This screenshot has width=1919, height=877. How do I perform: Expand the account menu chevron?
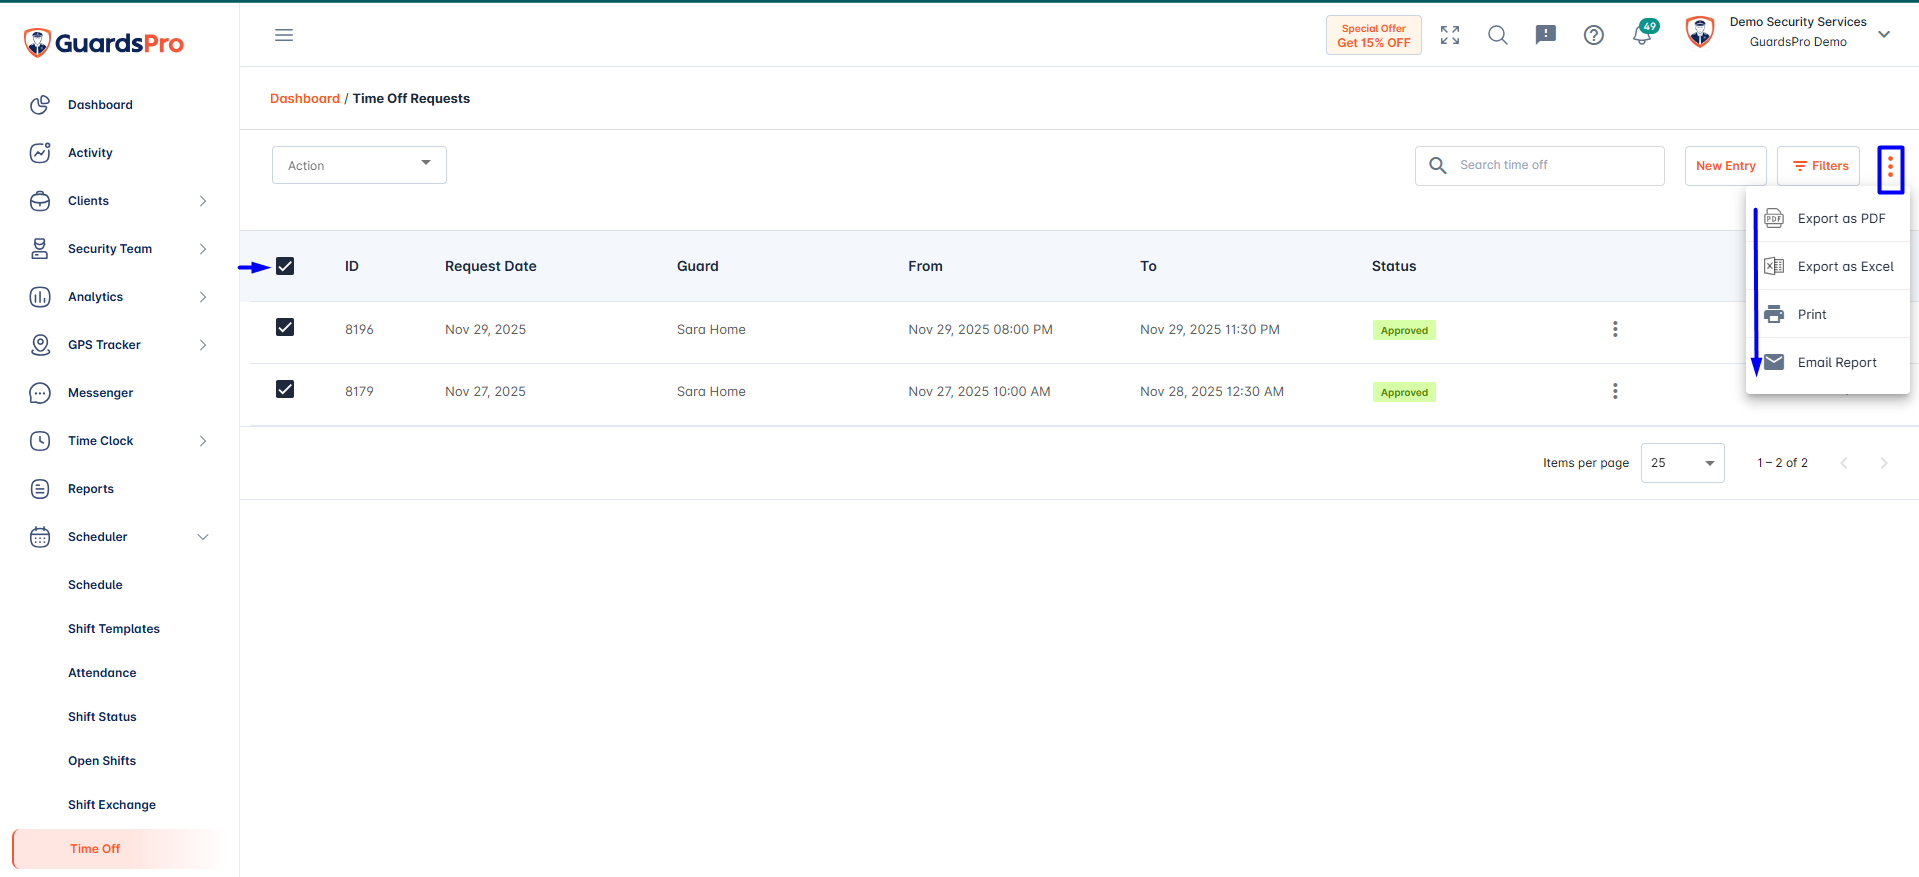tap(1884, 34)
